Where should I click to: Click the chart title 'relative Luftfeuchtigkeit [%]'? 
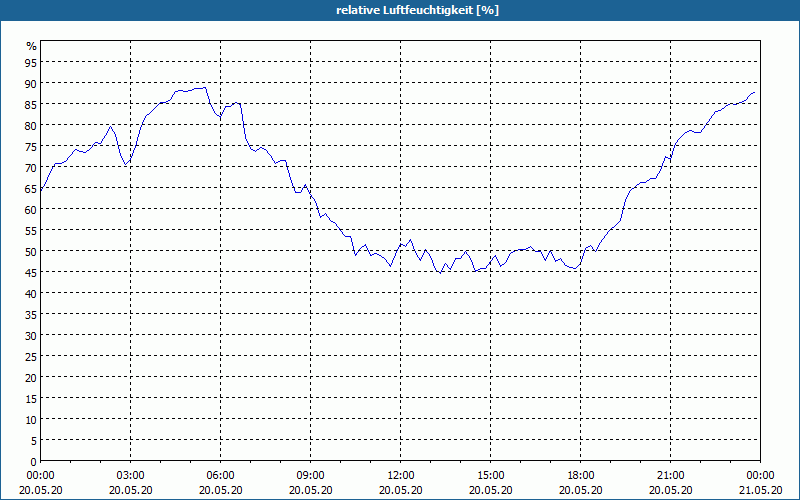(417, 10)
